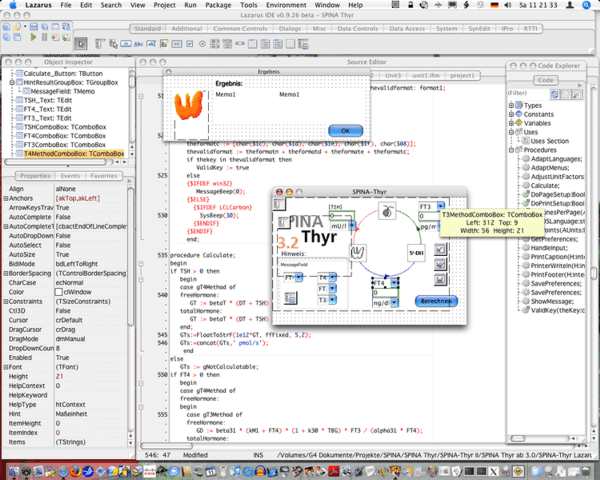Pick the TEdit component icon

(x=151, y=44)
